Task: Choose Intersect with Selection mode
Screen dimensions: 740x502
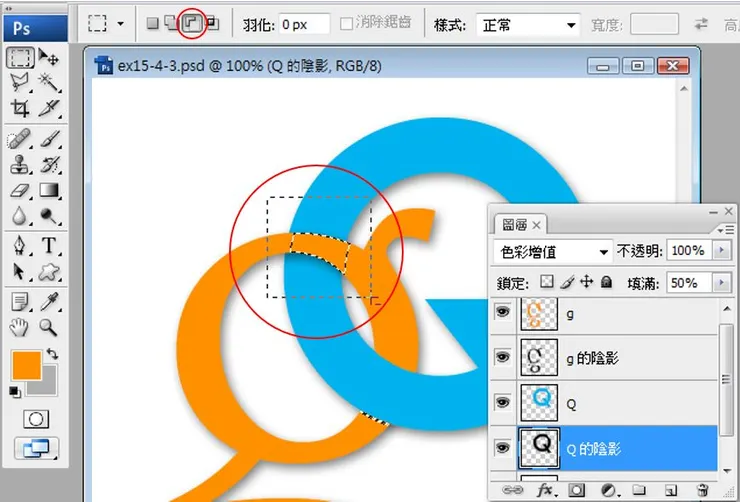Action: click(213, 23)
